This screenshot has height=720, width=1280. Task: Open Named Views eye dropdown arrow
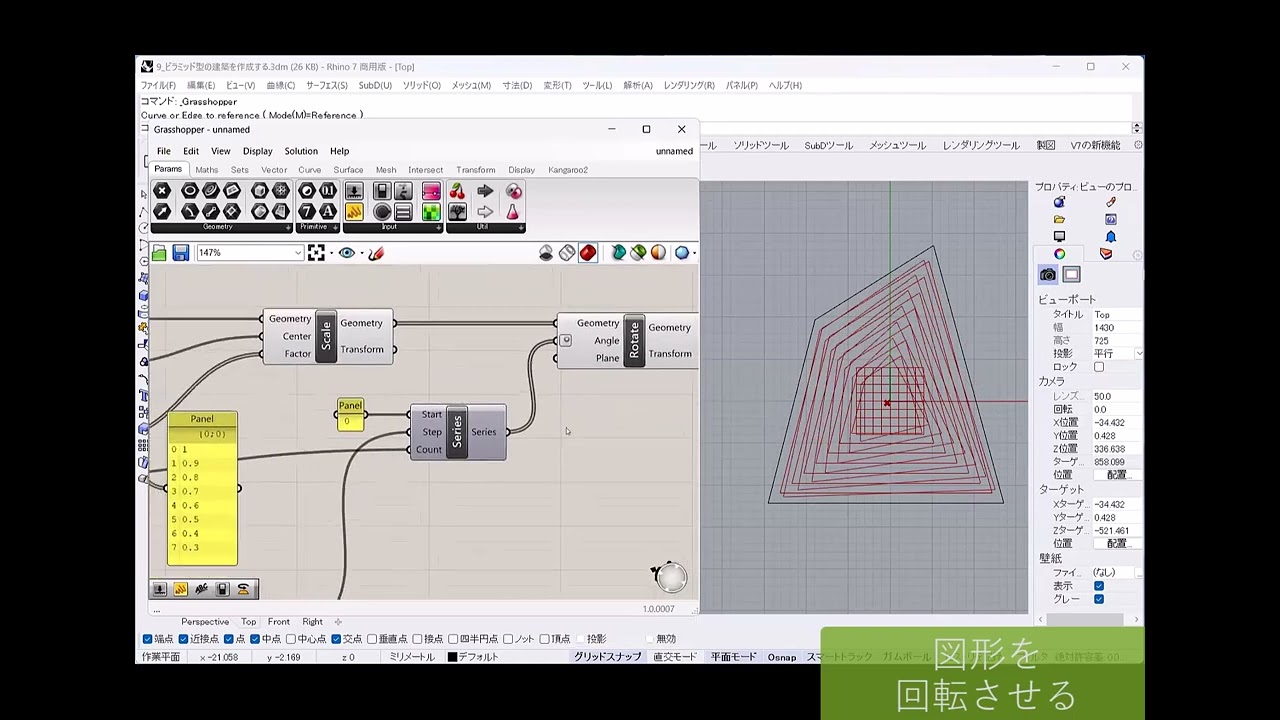pyautogui.click(x=361, y=253)
